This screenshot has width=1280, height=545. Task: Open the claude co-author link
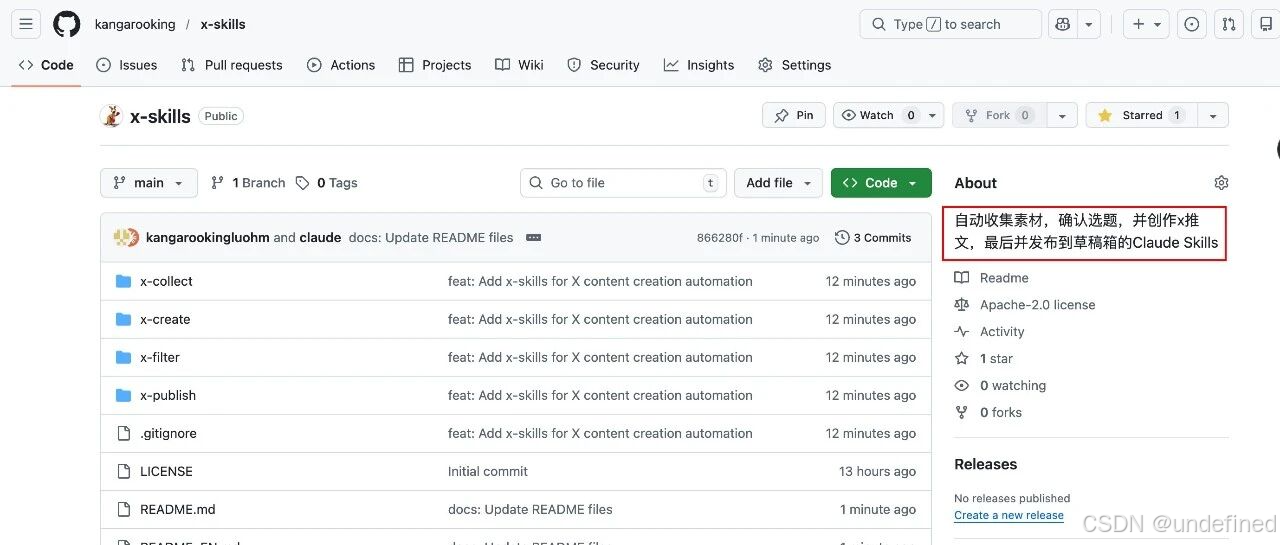(321, 238)
